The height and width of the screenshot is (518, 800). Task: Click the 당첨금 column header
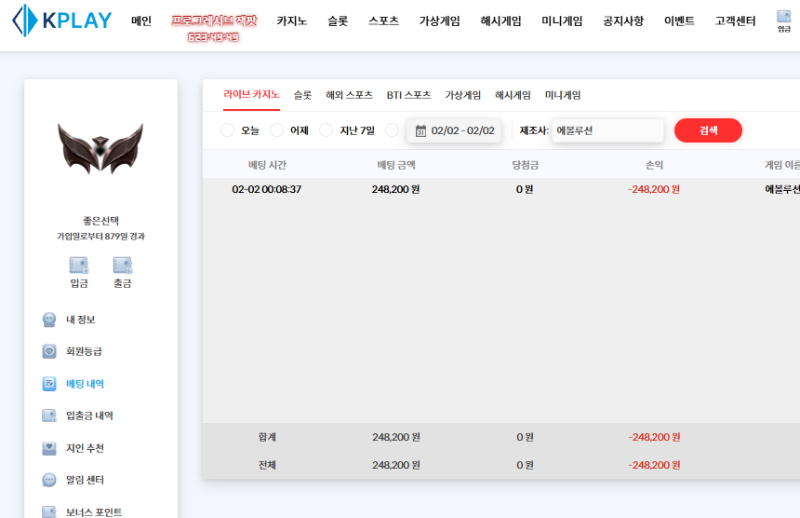point(526,165)
